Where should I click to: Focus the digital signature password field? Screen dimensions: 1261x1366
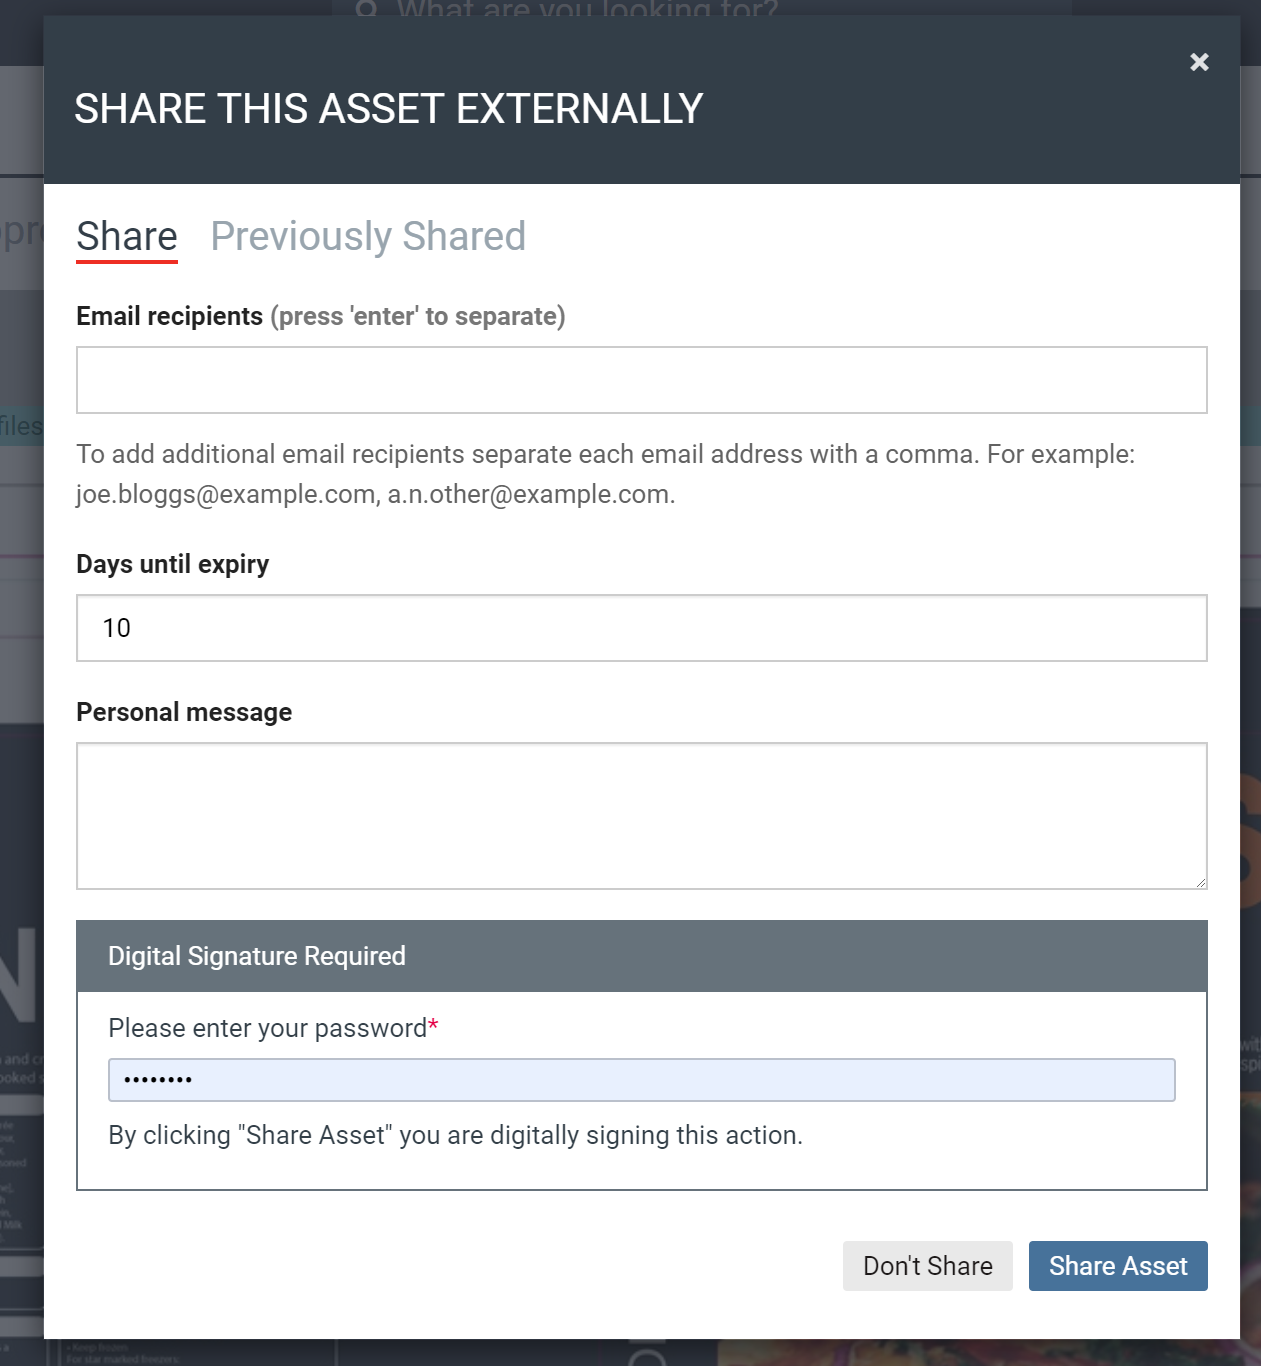[641, 1080]
